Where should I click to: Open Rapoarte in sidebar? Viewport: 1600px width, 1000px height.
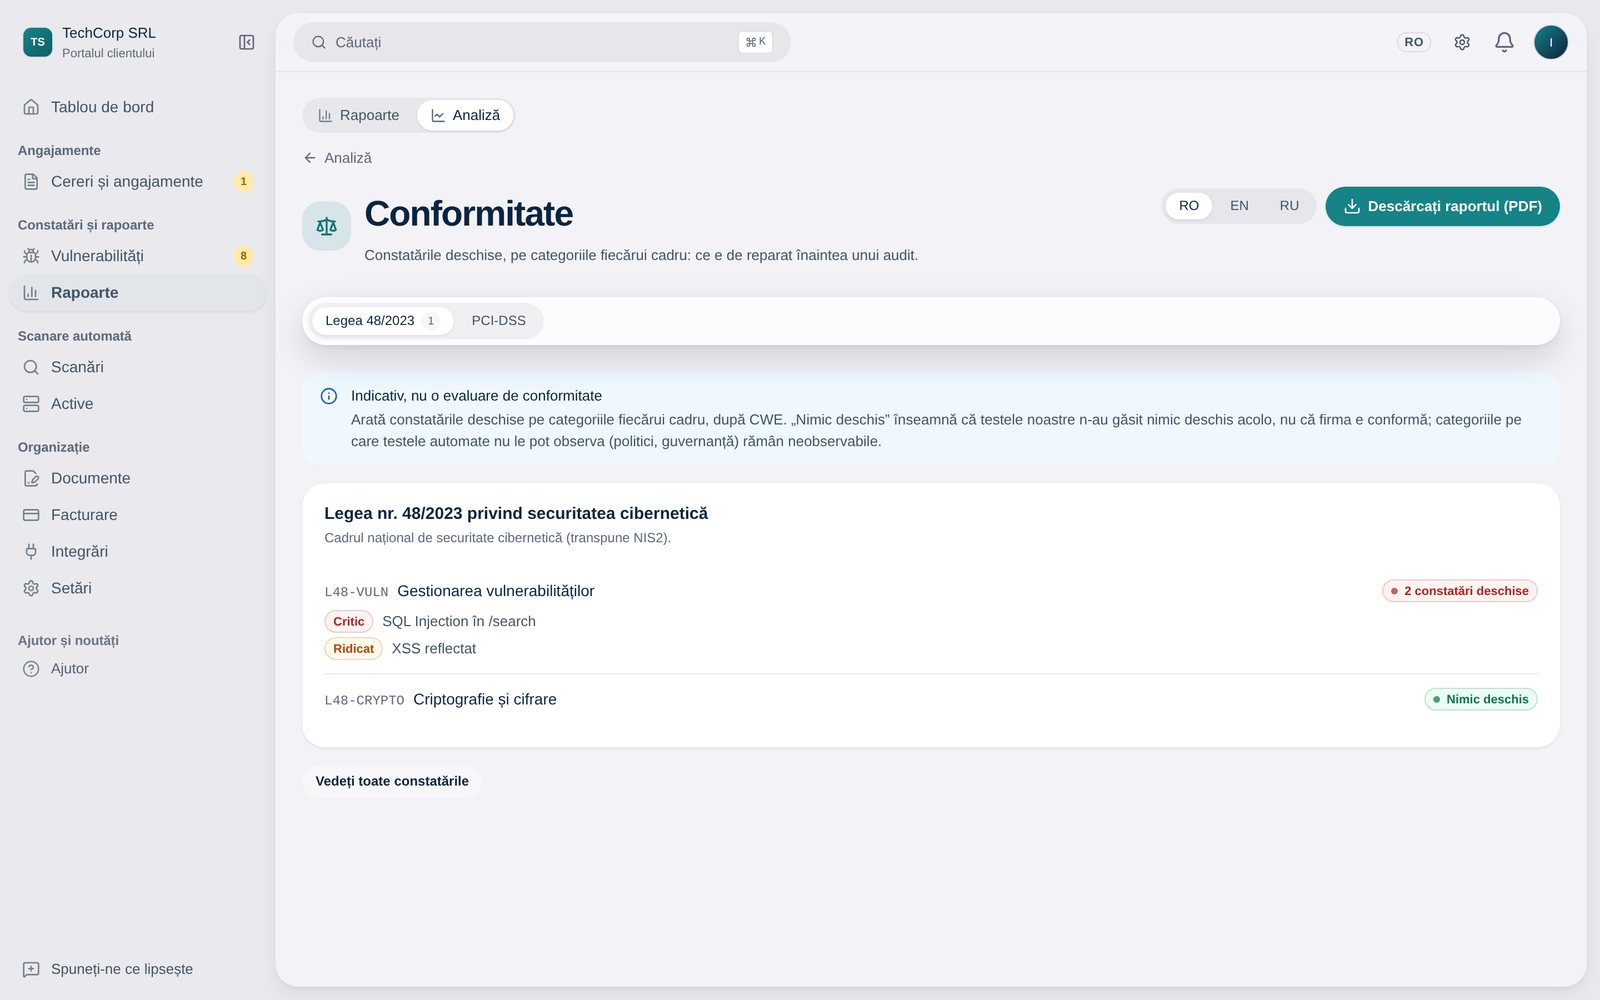pyautogui.click(x=138, y=293)
